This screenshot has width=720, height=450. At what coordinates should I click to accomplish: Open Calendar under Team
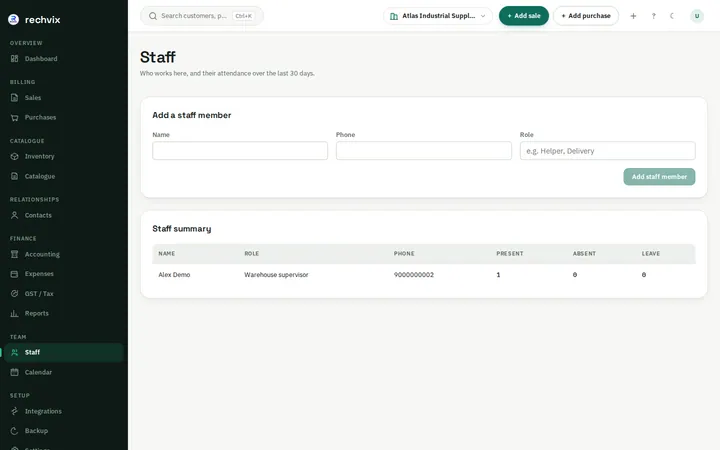point(63,372)
